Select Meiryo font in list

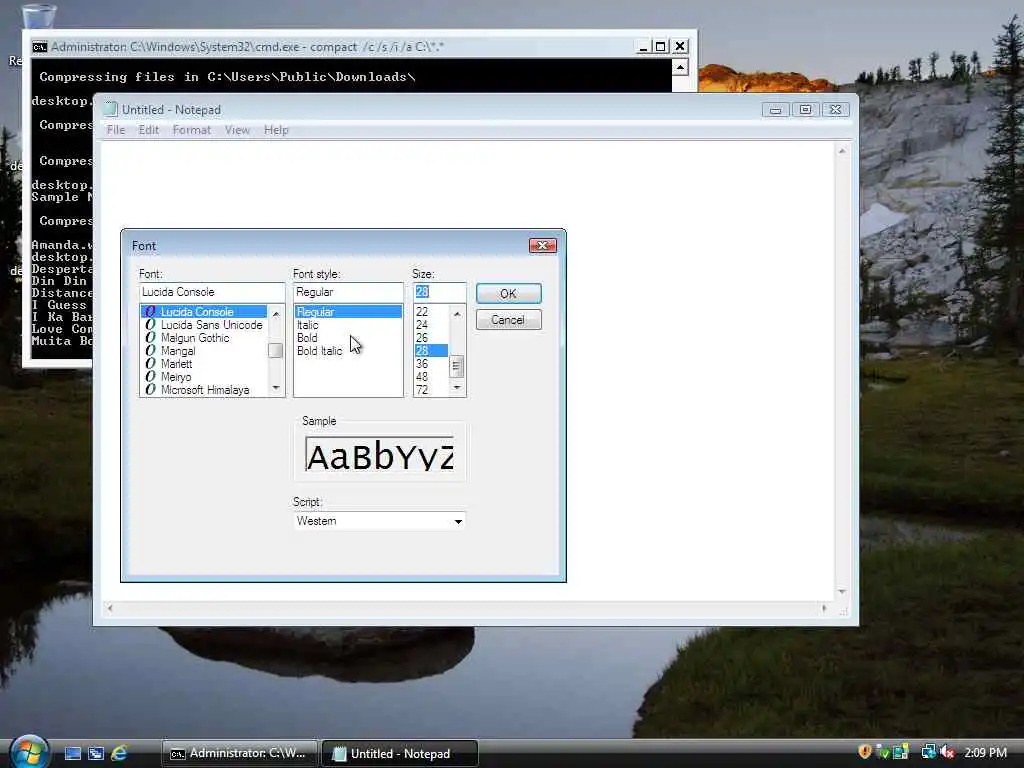pyautogui.click(x=204, y=377)
